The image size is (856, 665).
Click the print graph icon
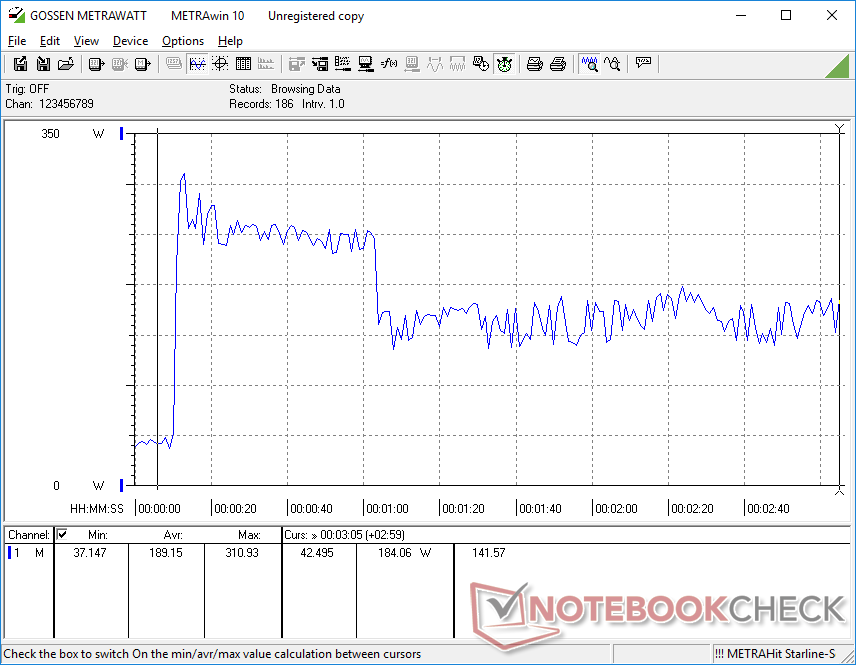[x=534, y=64]
